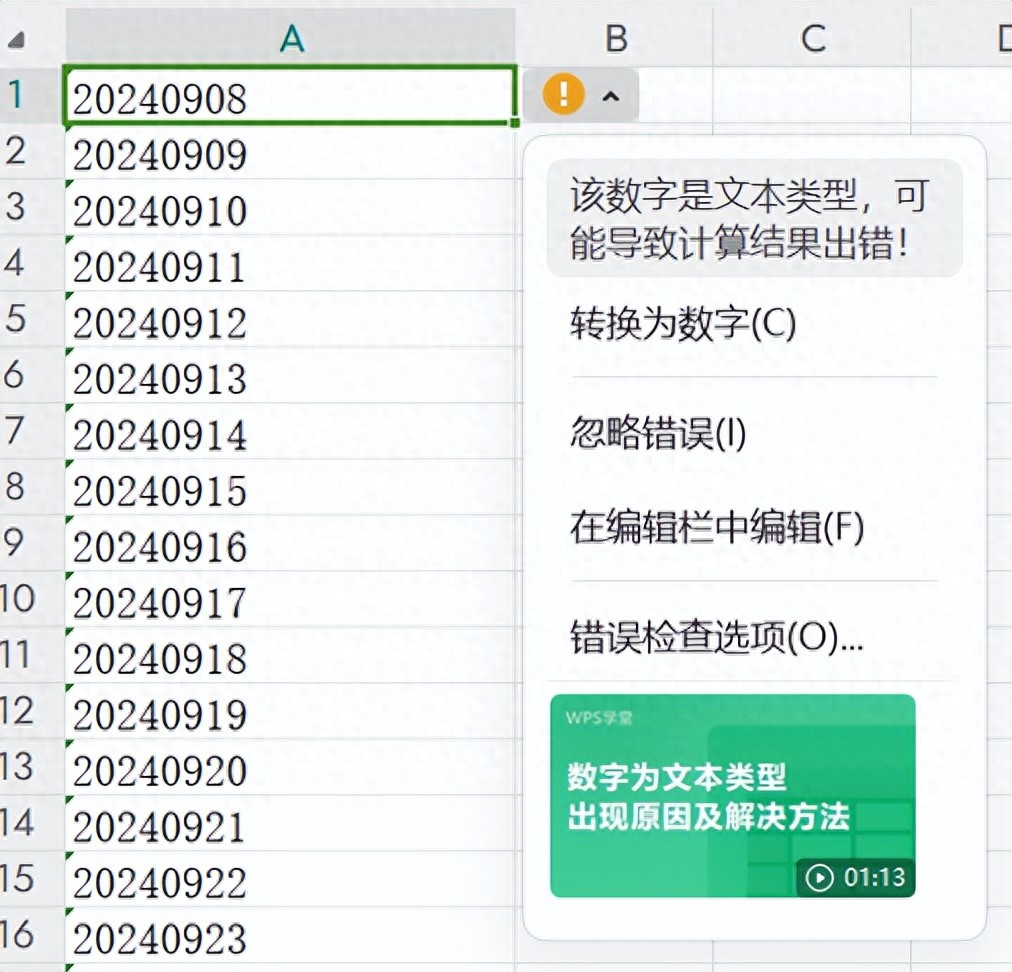Click cell containing 20240921
Image resolution: width=1012 pixels, height=972 pixels.
290,823
